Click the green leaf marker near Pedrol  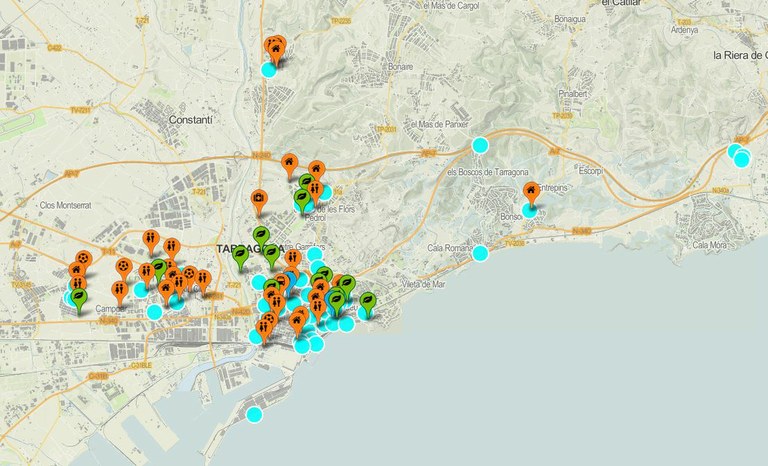(x=301, y=200)
